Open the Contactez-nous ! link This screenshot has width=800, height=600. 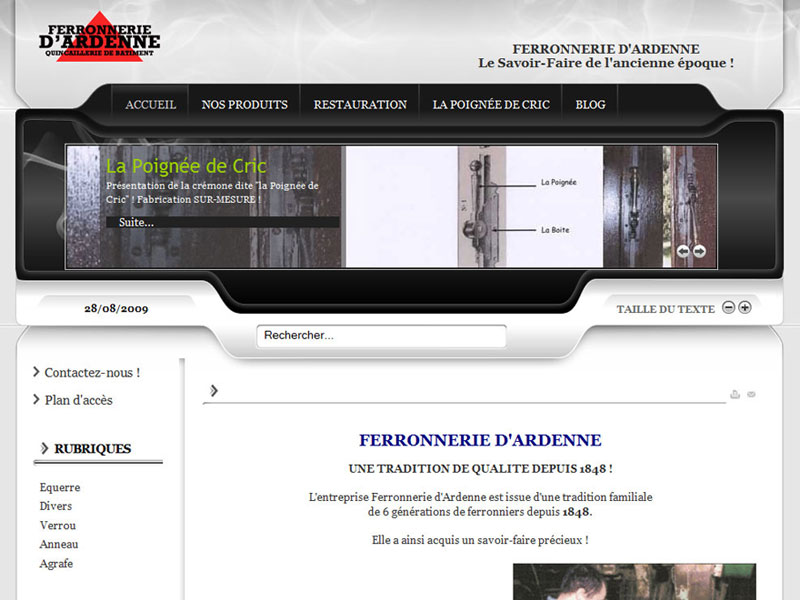pos(92,372)
